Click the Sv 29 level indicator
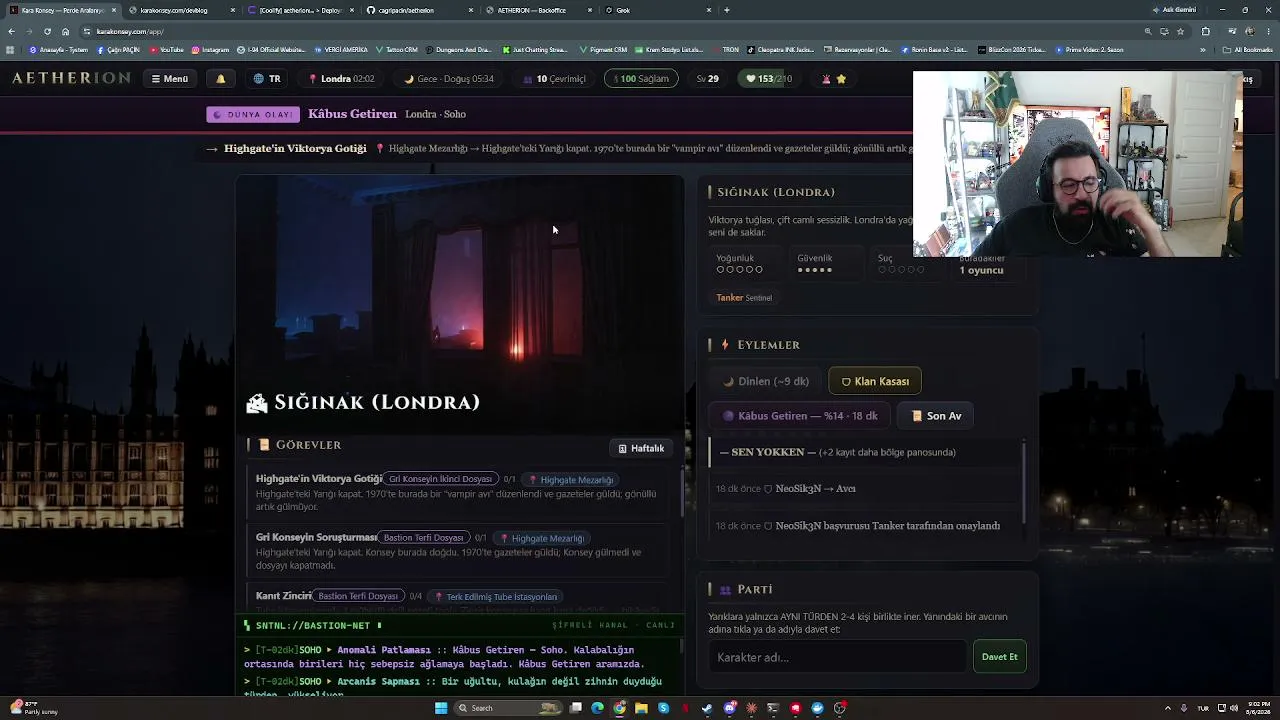The height and width of the screenshot is (720, 1280). [x=708, y=79]
